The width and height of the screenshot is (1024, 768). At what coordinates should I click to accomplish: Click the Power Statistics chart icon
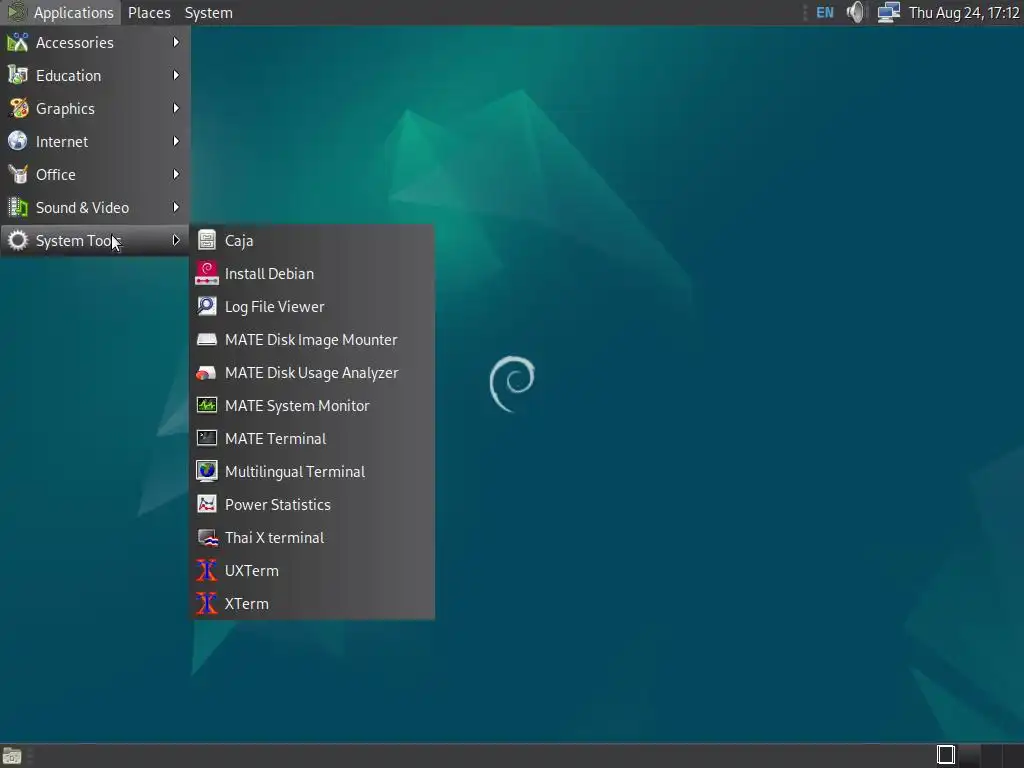coord(207,504)
